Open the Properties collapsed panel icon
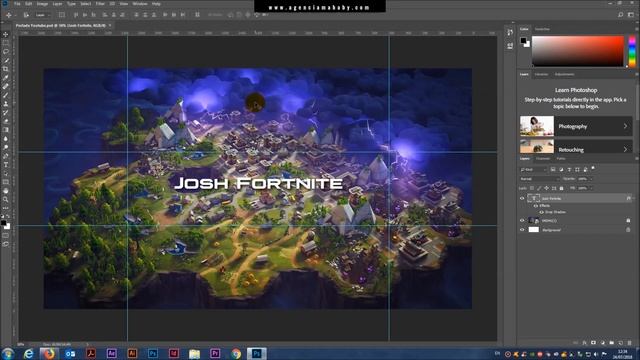640x360 pixels. pyautogui.click(x=510, y=46)
